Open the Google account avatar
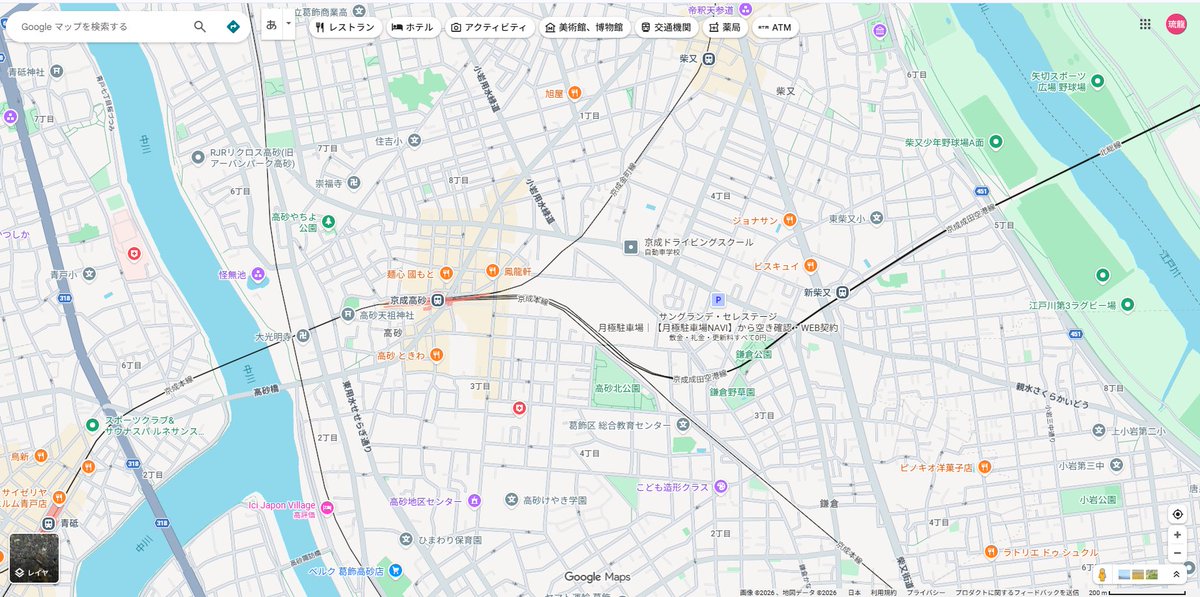The width and height of the screenshot is (1200, 597). point(1176,24)
